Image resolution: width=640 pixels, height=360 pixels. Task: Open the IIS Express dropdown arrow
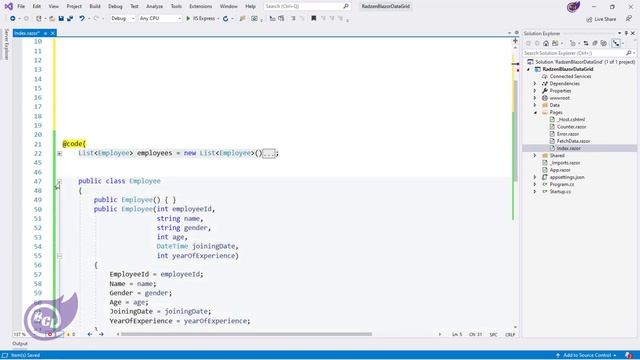(218, 18)
